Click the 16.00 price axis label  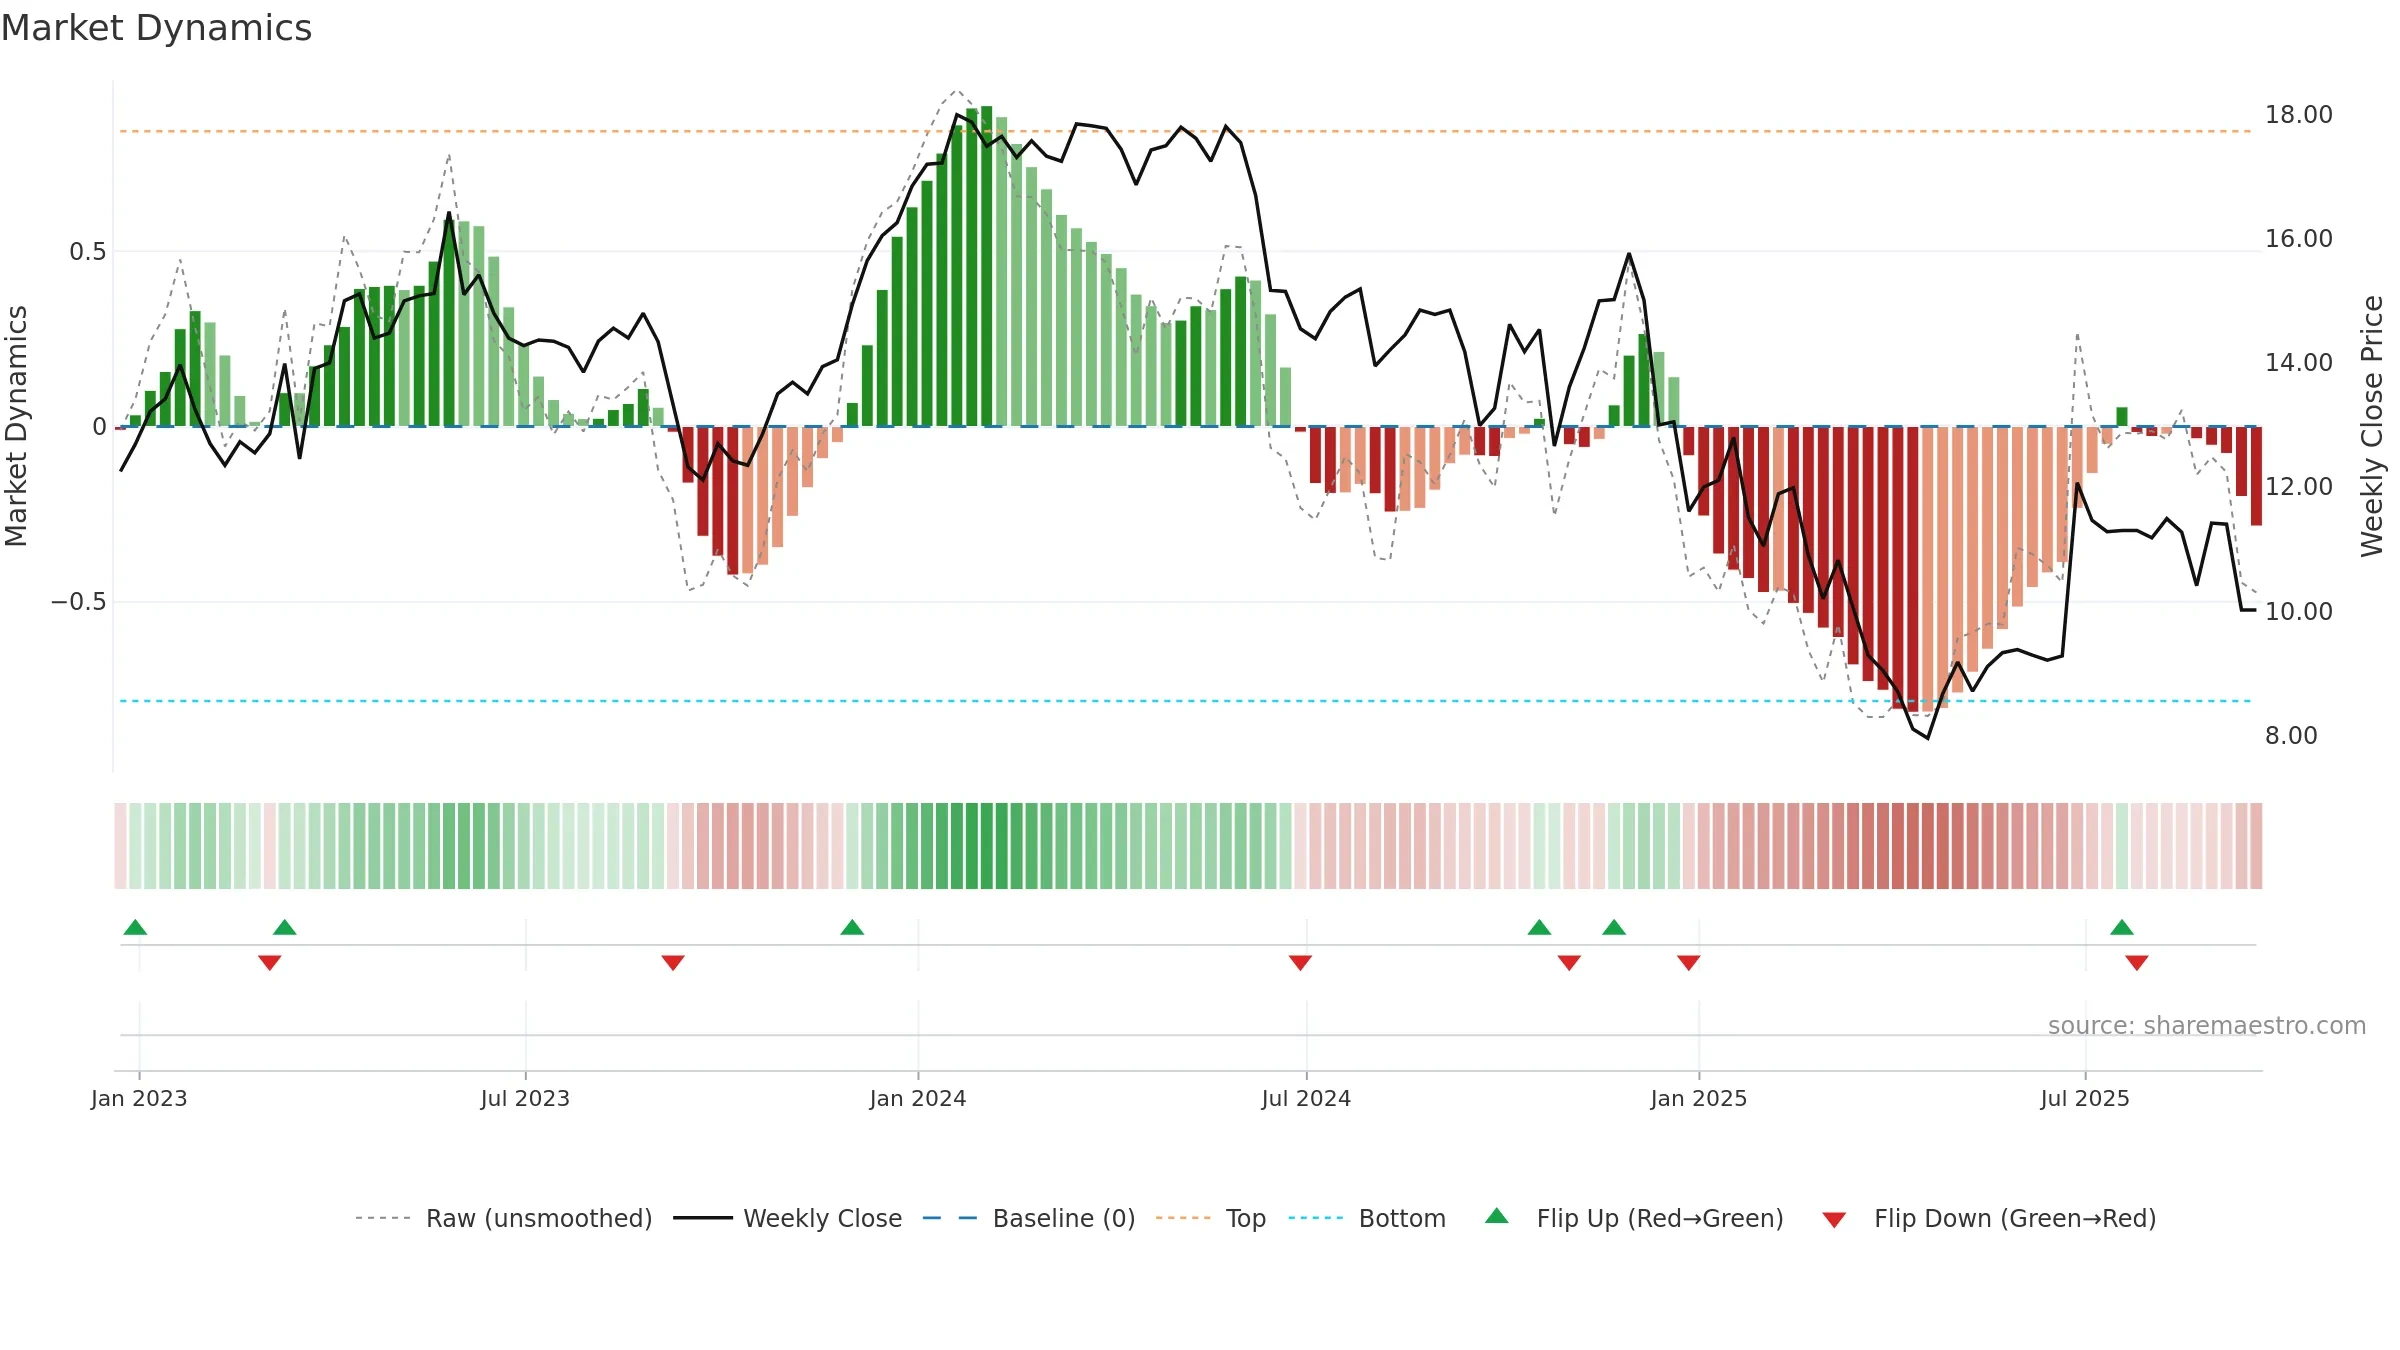click(x=2299, y=239)
